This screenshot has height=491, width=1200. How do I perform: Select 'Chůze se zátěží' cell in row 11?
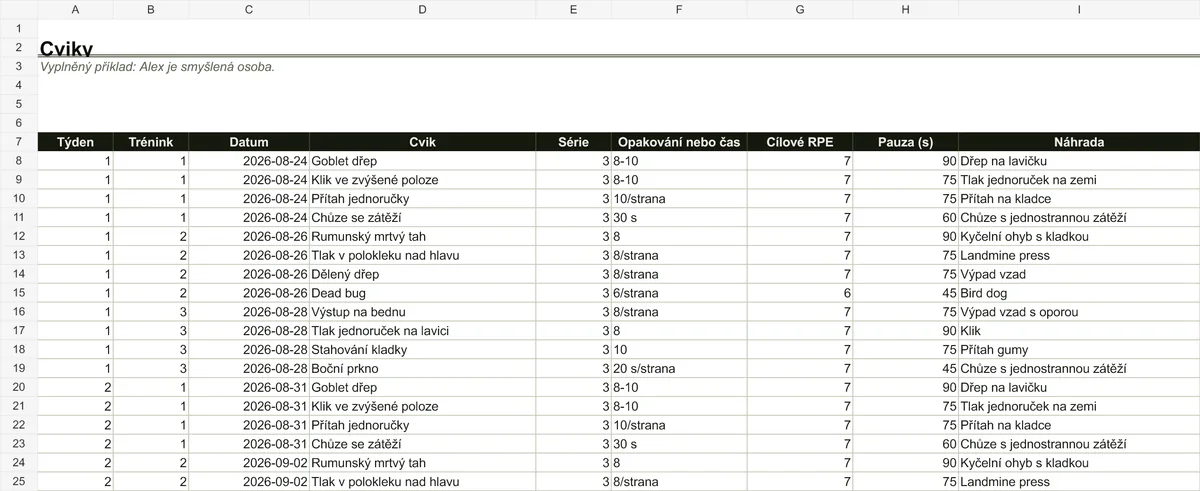(422, 218)
